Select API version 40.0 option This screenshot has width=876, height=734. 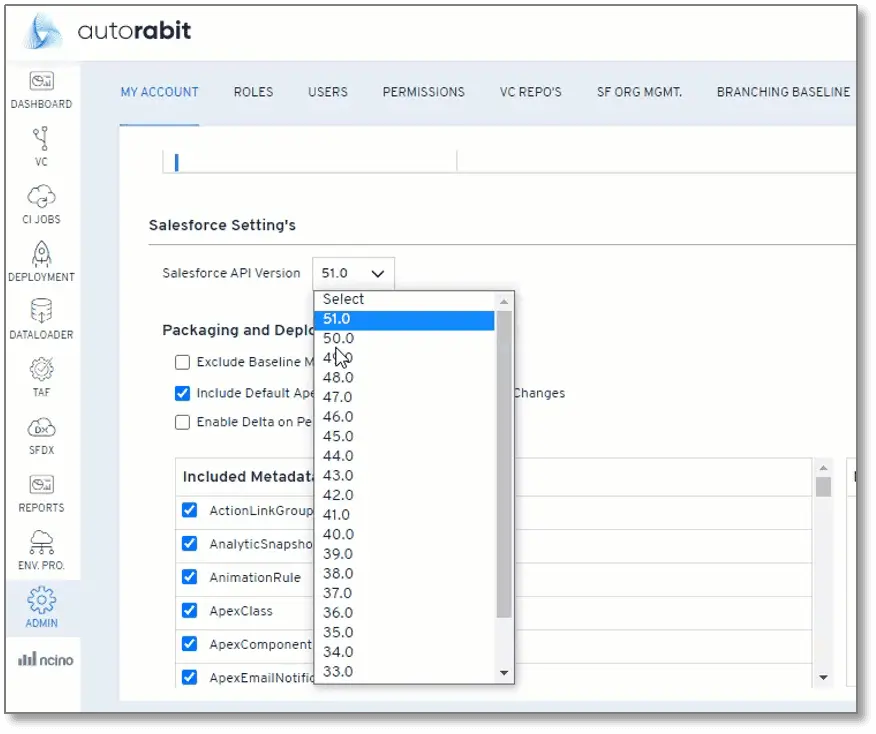[404, 534]
